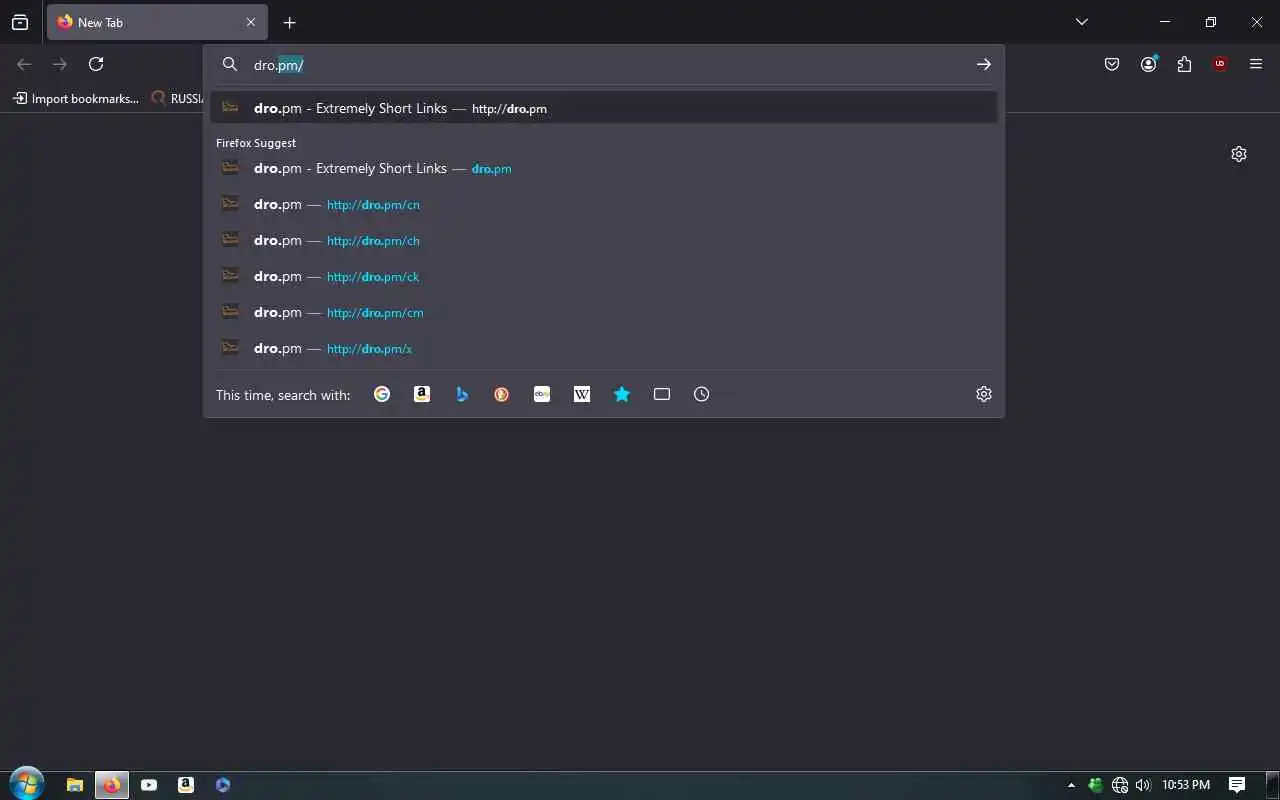Choose Firefox Suggest entry dro.pm Extremely Short Links
1280x800 pixels.
(604, 168)
